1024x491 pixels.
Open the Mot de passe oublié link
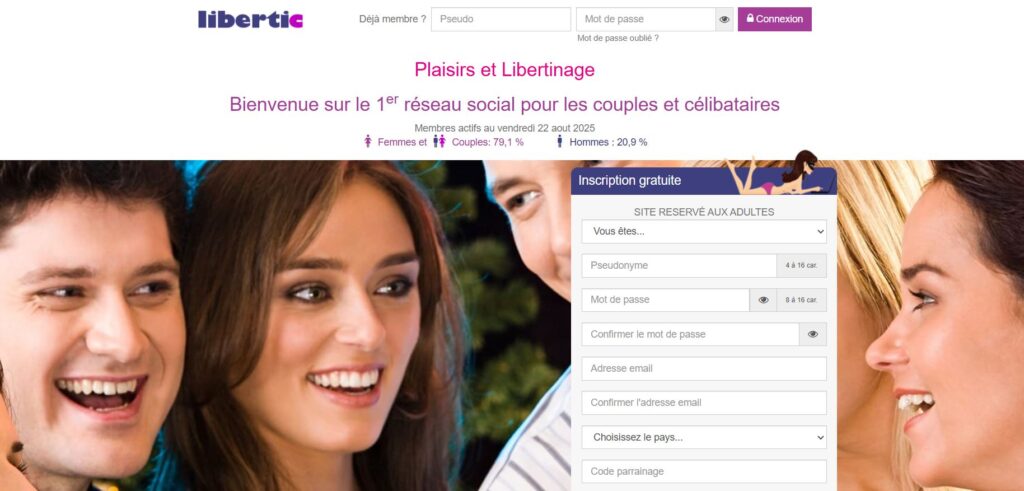[618, 39]
